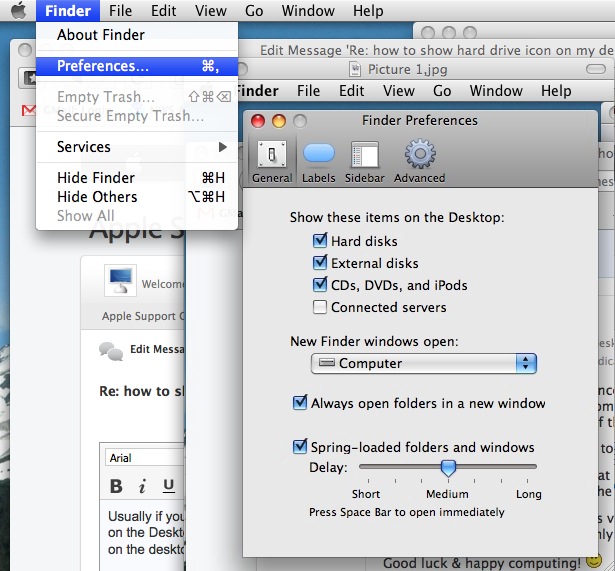Click the Long label under Delay slider
Image resolution: width=615 pixels, height=571 pixels.
pyautogui.click(x=529, y=494)
